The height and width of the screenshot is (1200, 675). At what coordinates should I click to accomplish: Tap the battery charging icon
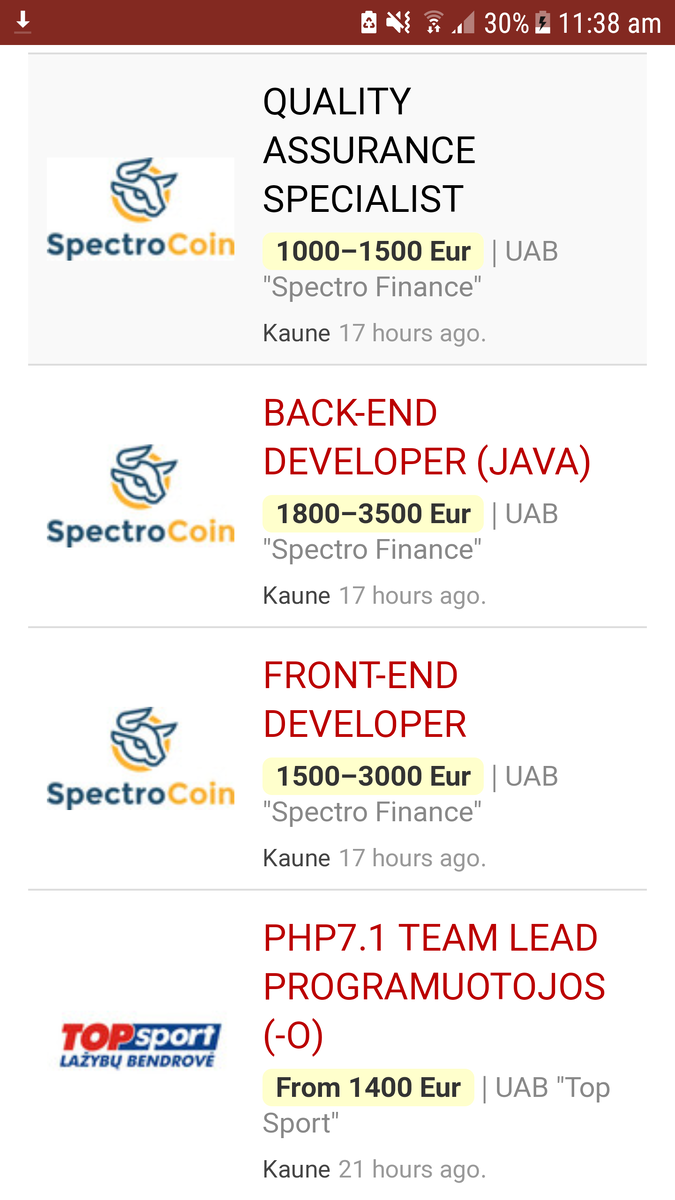[x=543, y=22]
